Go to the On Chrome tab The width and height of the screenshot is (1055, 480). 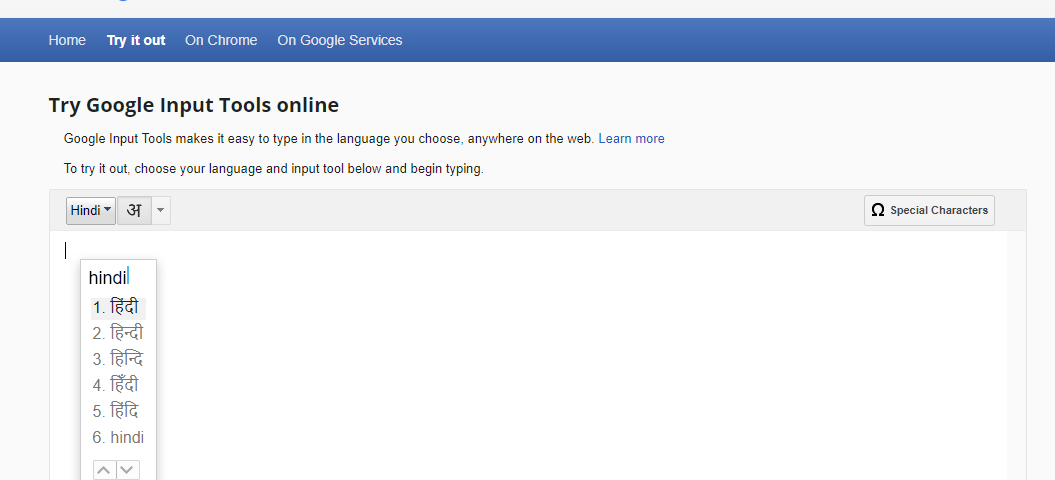(221, 40)
